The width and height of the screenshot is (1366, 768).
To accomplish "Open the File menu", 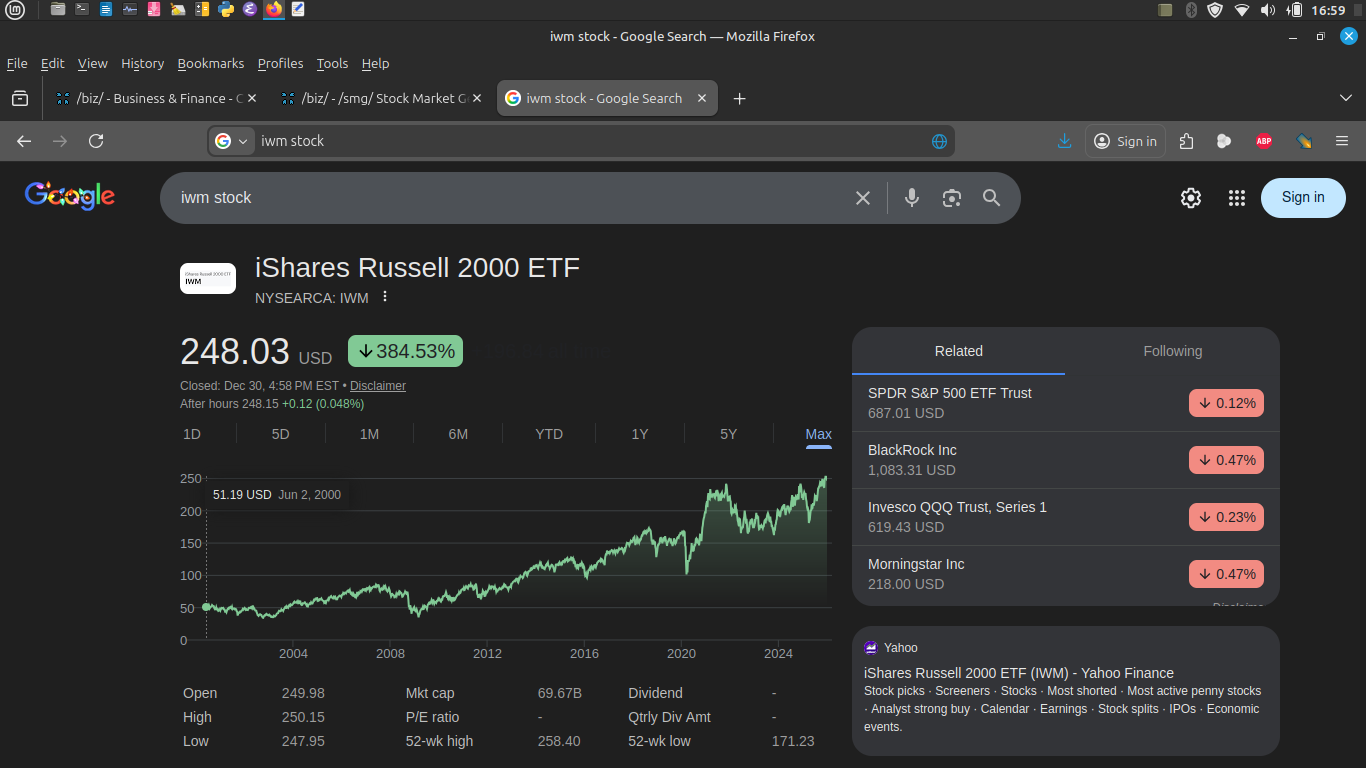I will point(17,63).
